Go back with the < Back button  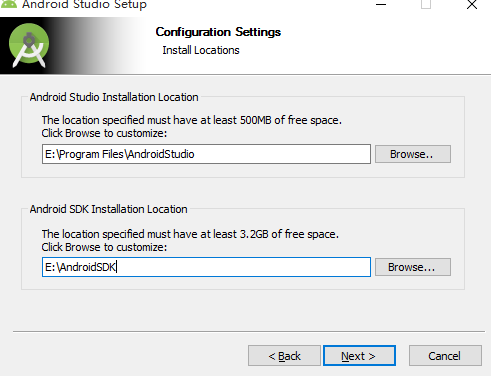pyautogui.click(x=284, y=356)
